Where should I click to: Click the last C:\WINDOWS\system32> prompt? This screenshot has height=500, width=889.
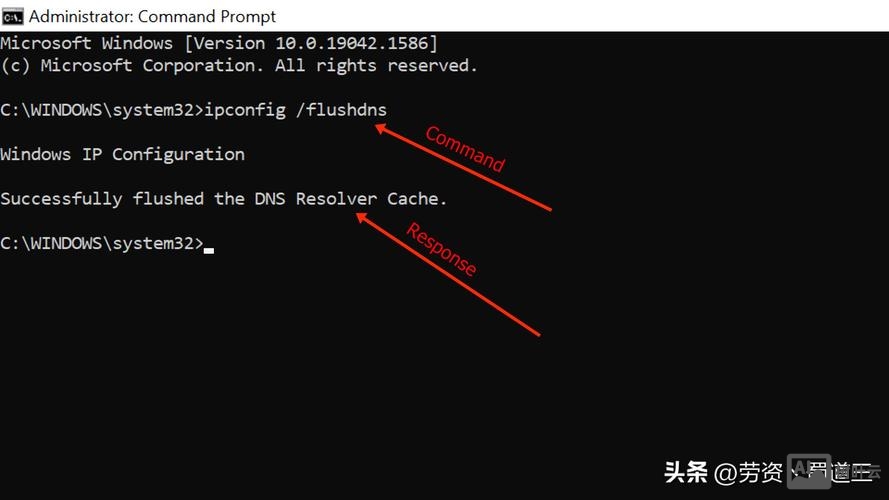[102, 244]
